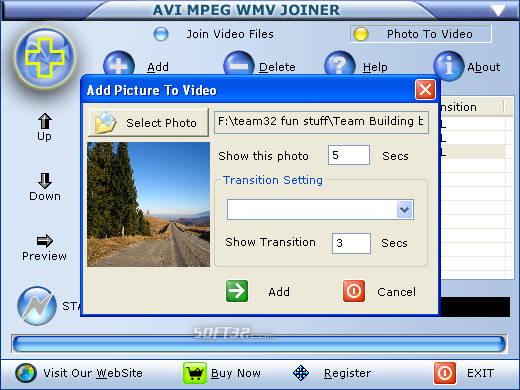
Task: Click the Delete toolbar label
Action: click(277, 67)
